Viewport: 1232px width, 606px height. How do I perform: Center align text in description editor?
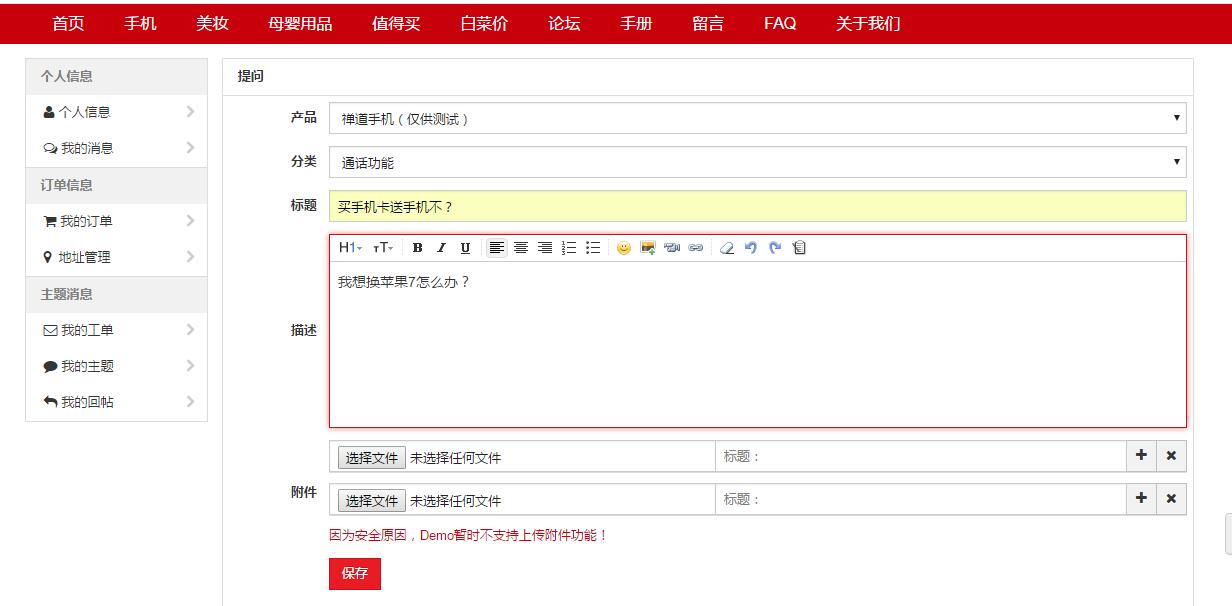click(x=521, y=248)
